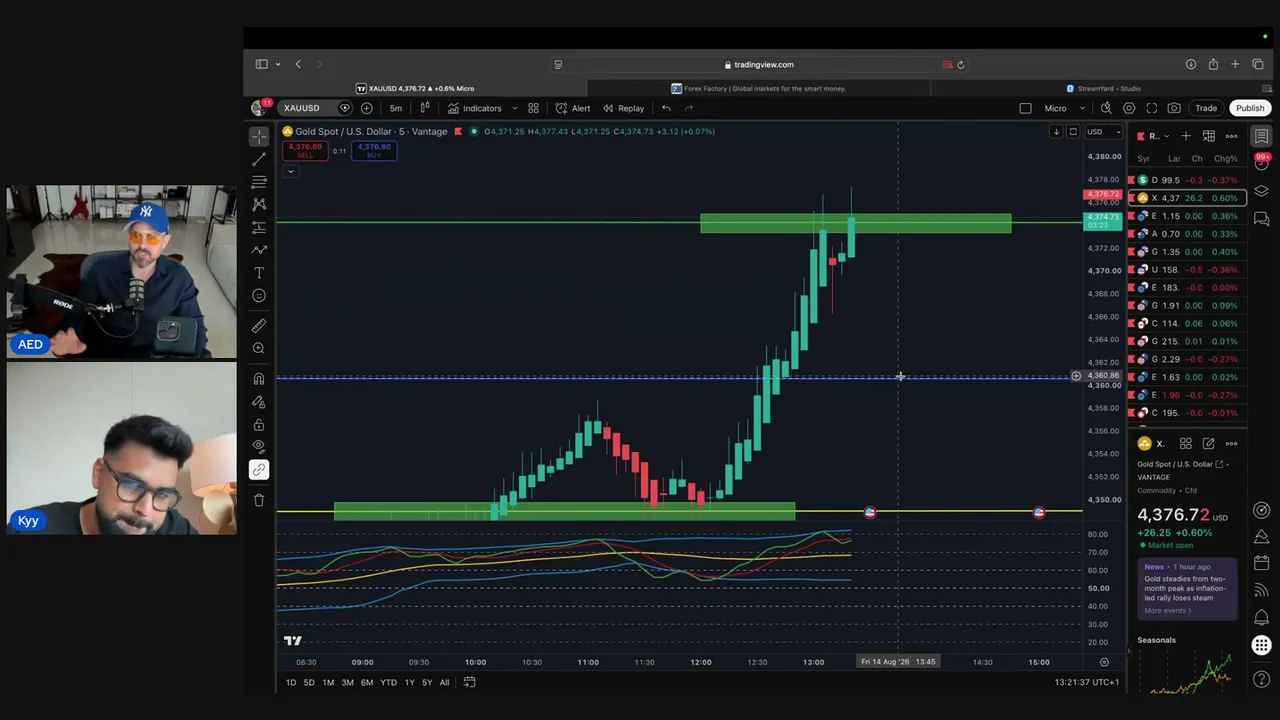Toggle fullscreen mode icon
Image resolution: width=1280 pixels, height=720 pixels.
(x=1152, y=108)
